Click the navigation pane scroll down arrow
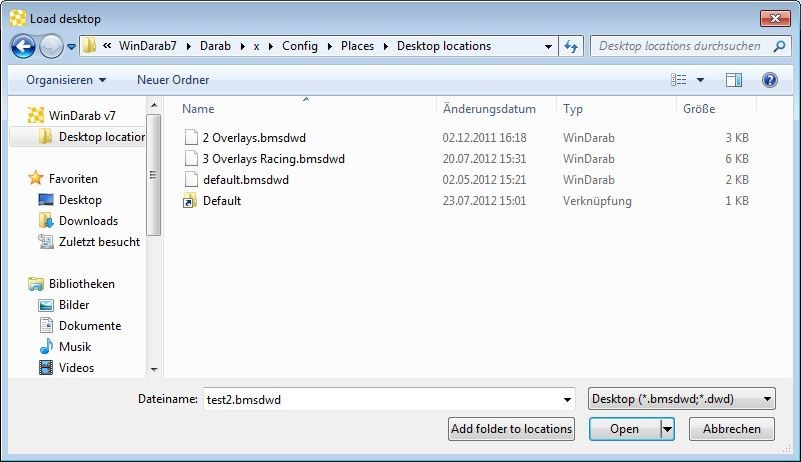 point(154,369)
